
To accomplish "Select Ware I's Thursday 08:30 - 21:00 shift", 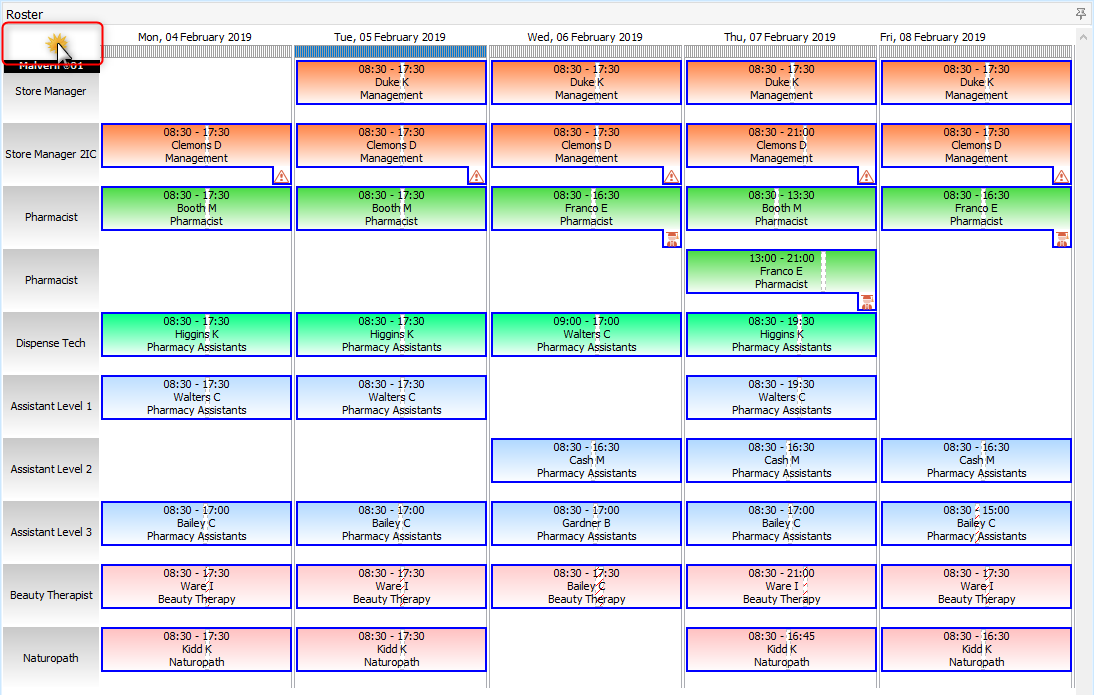I will (781, 586).
